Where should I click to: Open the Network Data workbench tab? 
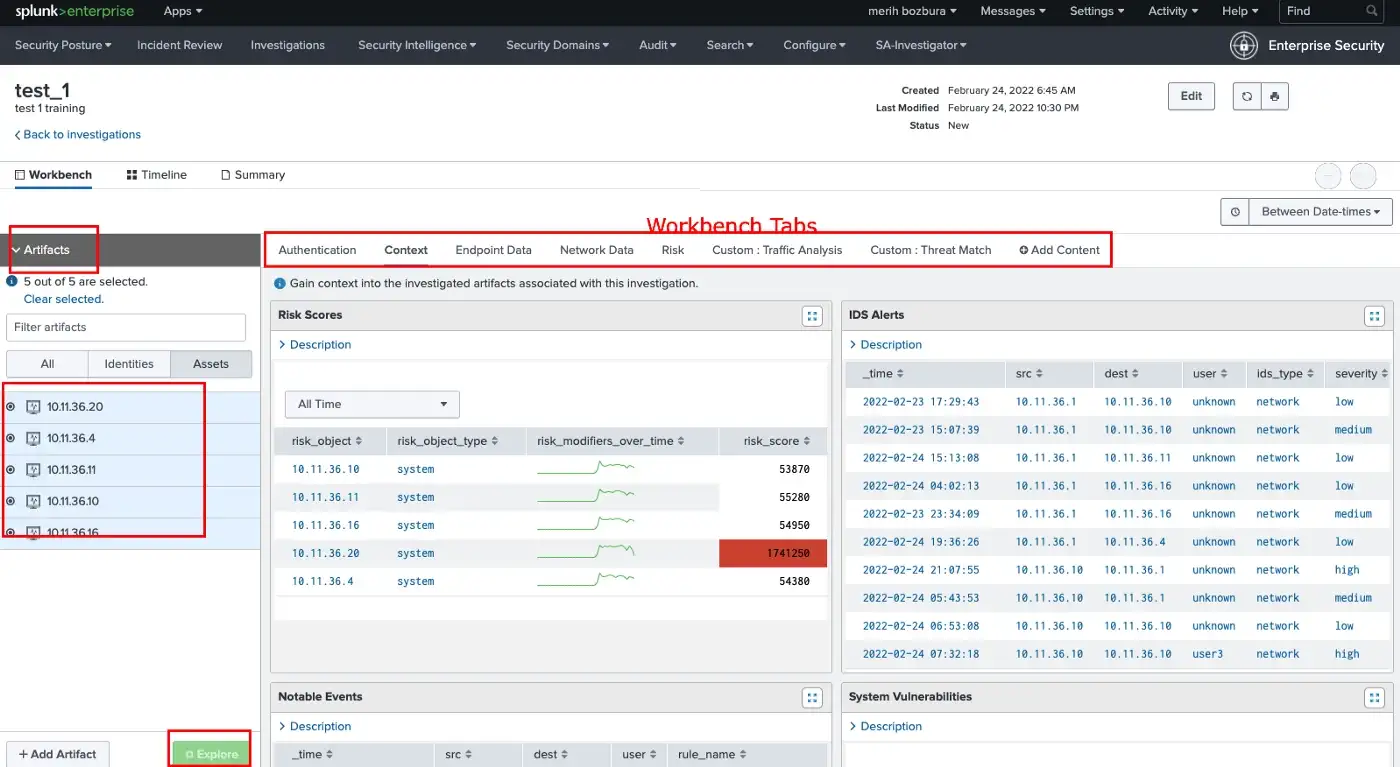[597, 250]
